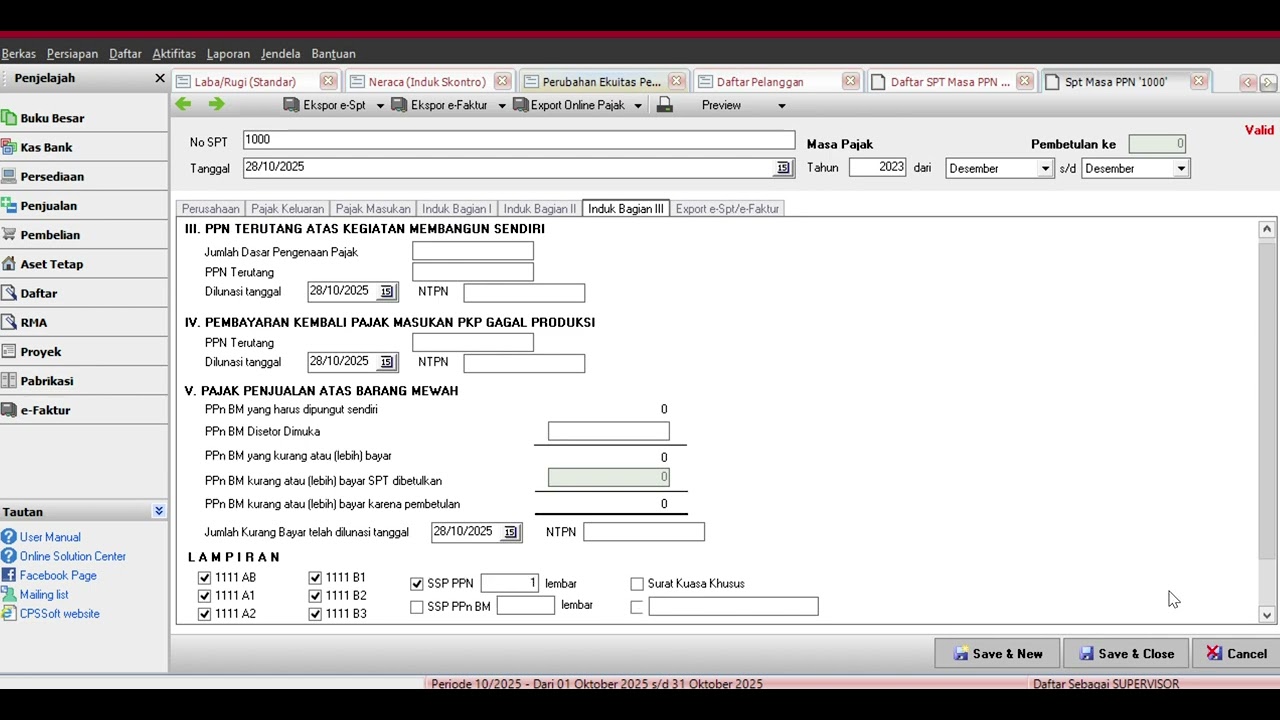Click the Save & New button
The width and height of the screenshot is (1280, 720).
(x=998, y=654)
